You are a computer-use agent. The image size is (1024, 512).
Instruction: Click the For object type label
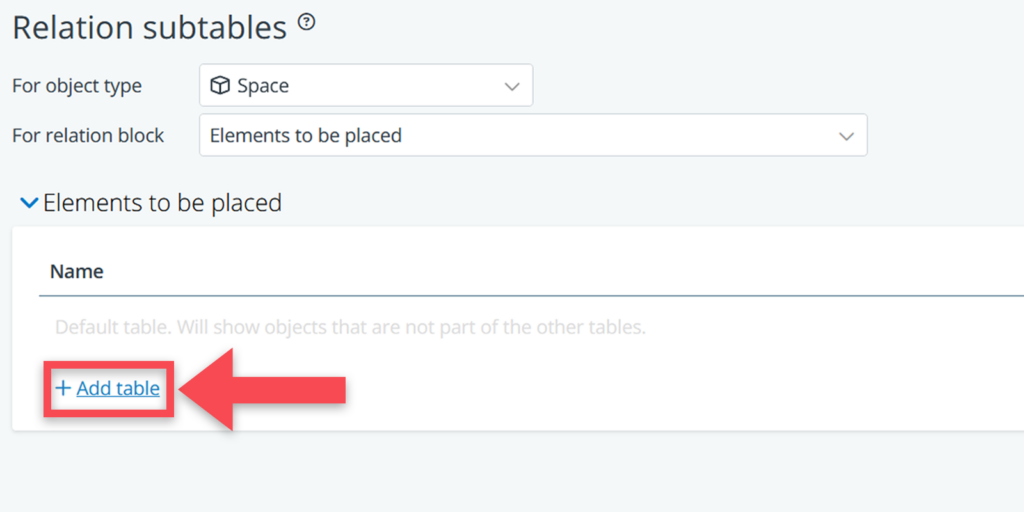(77, 86)
